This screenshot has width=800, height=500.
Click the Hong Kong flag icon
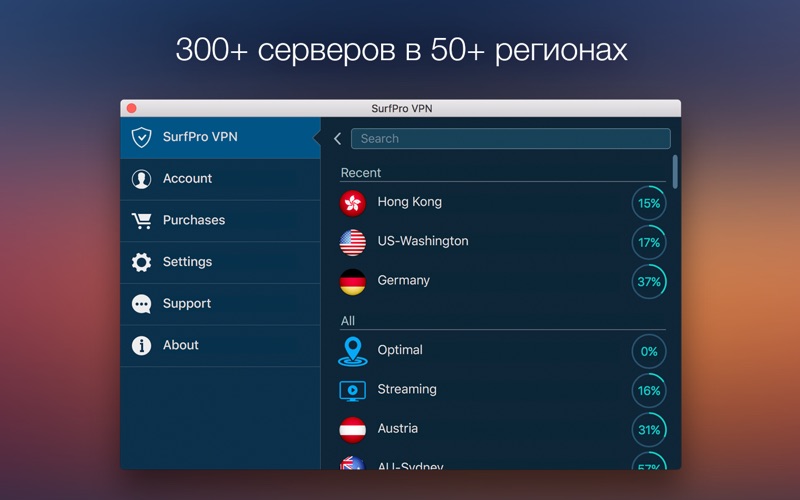coord(353,203)
